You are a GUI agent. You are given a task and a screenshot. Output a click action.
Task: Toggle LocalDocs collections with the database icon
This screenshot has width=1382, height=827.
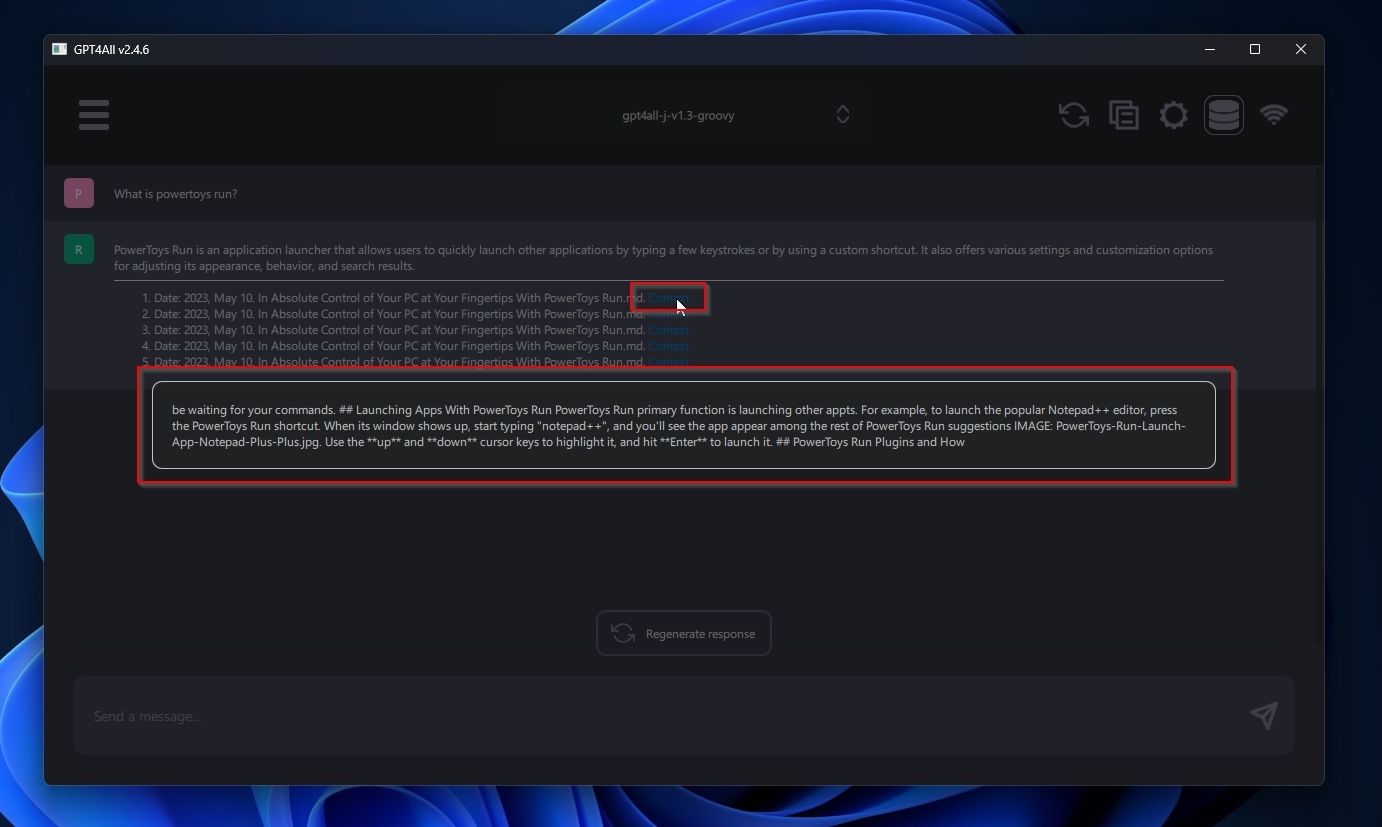(x=1224, y=114)
